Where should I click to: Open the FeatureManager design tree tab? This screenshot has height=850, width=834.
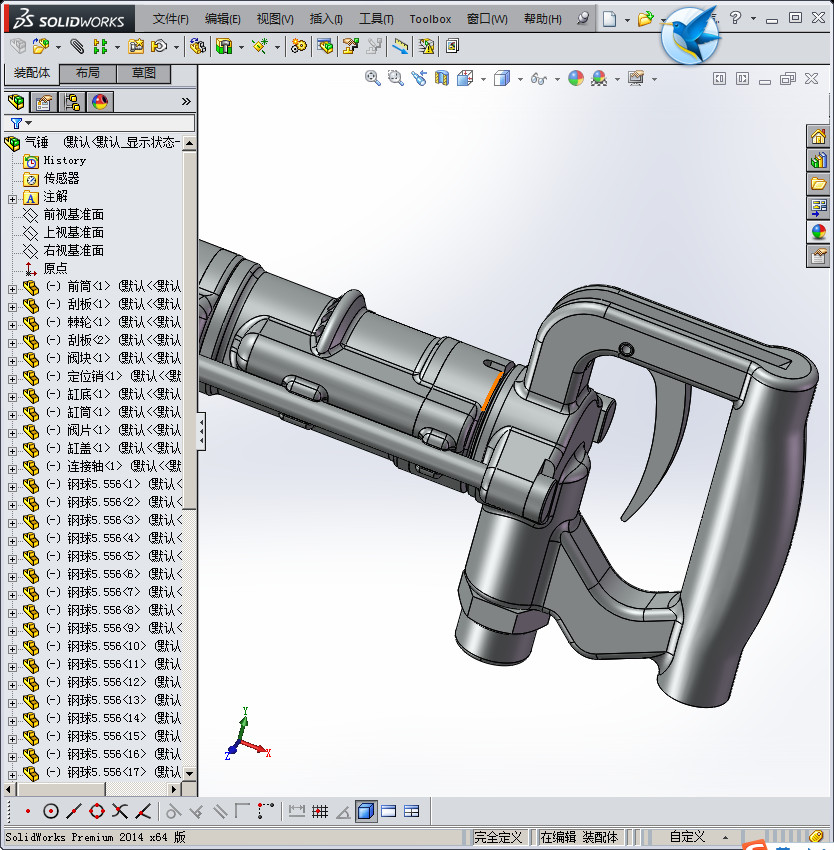point(16,102)
